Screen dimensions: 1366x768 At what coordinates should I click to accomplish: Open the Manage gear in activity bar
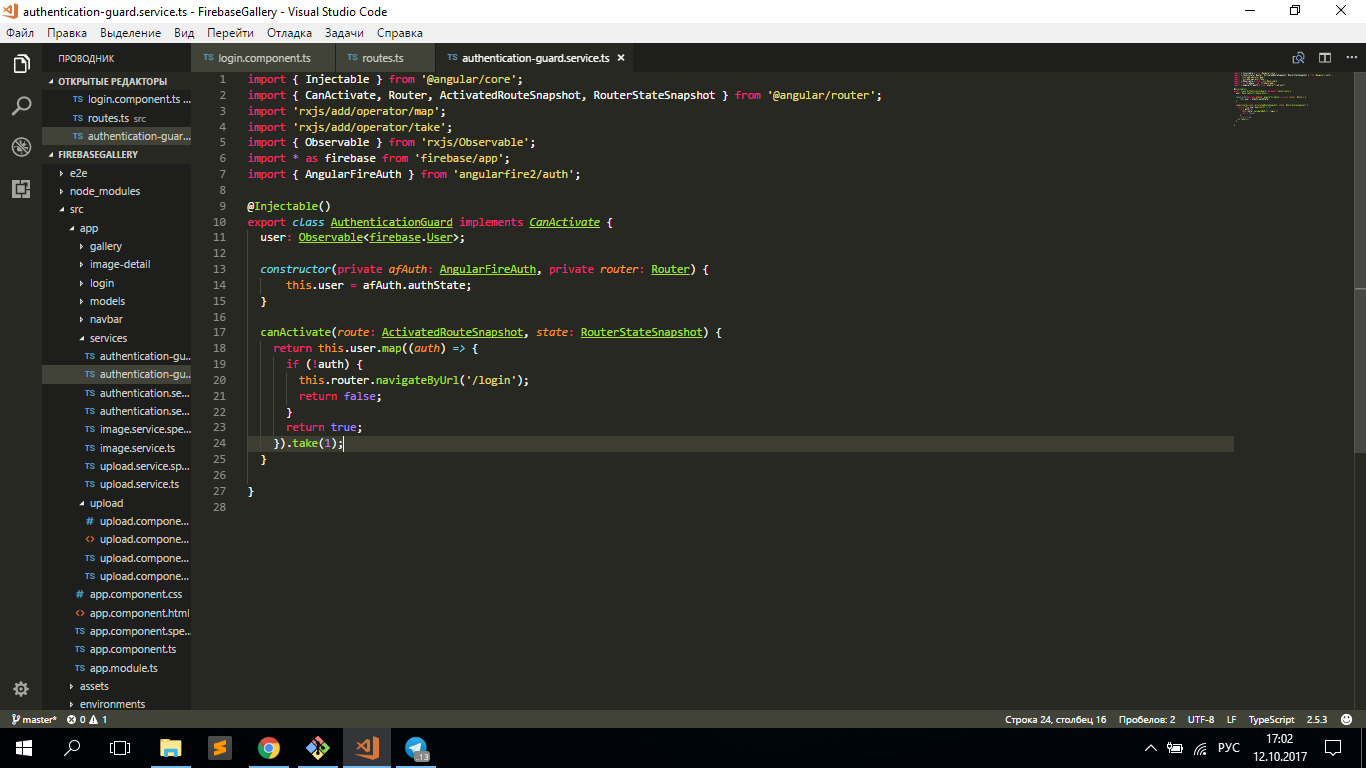pyautogui.click(x=21, y=689)
